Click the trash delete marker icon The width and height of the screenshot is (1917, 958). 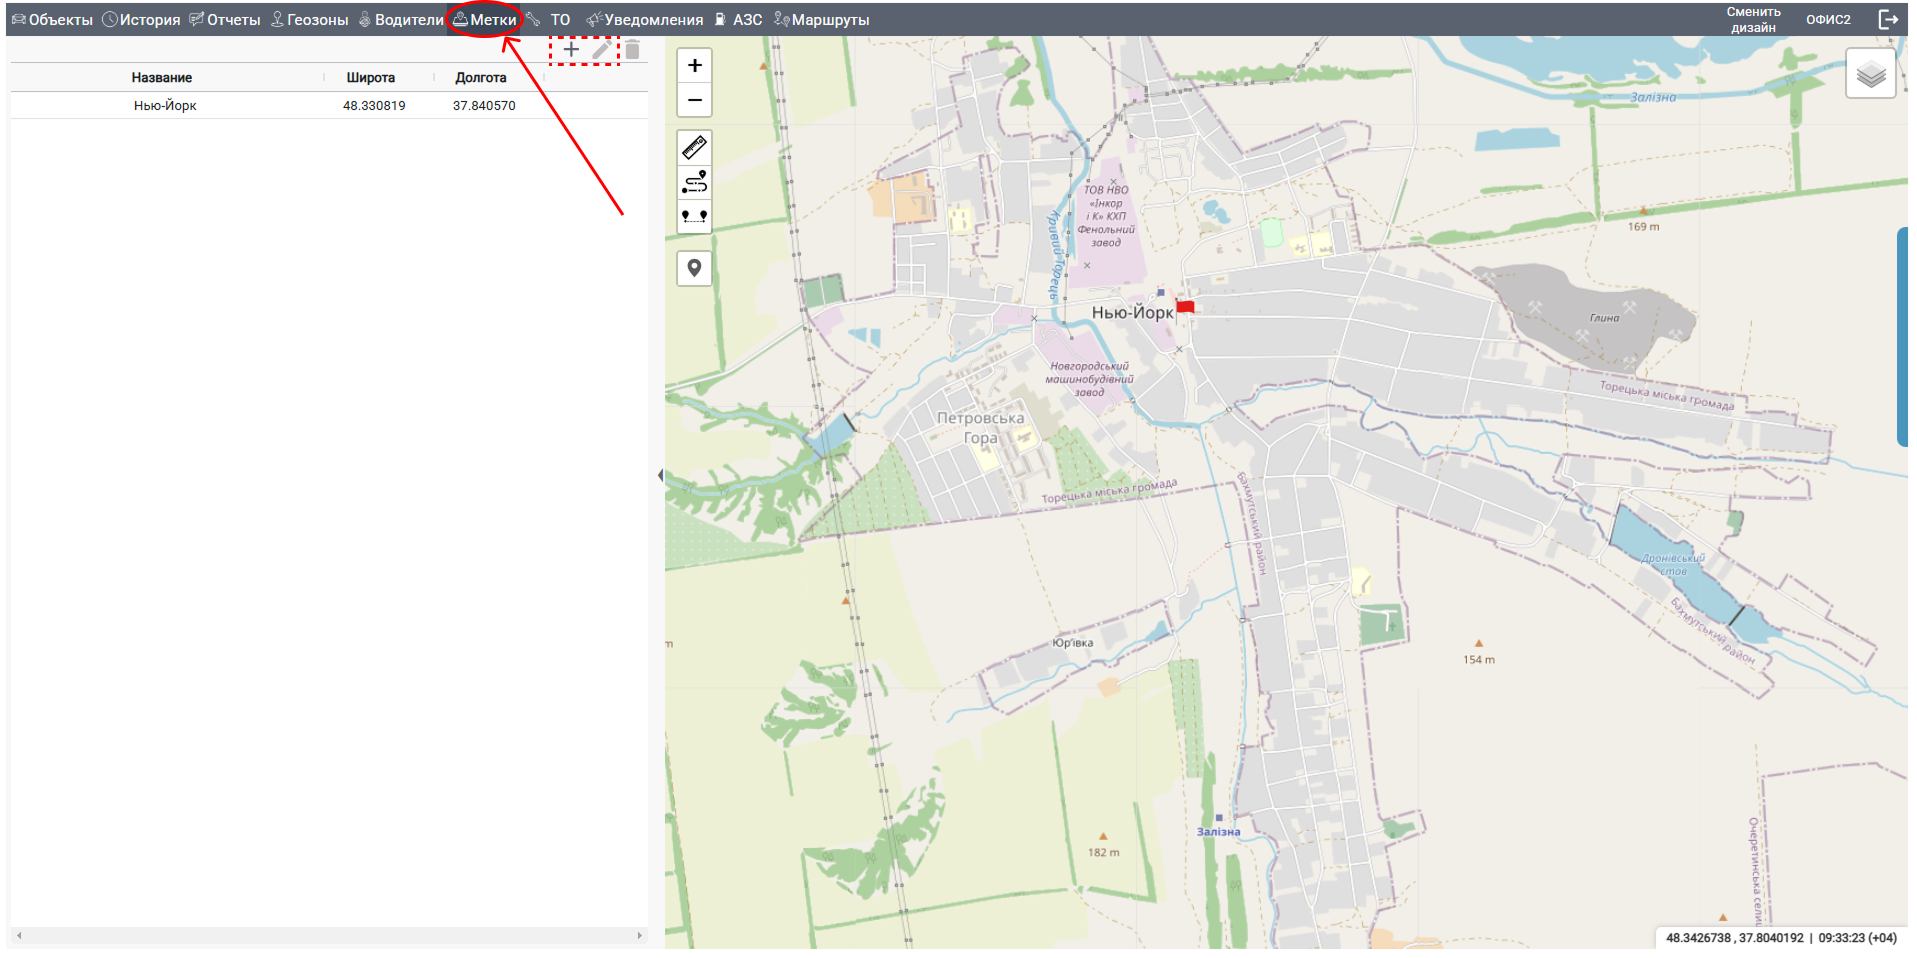(x=632, y=50)
